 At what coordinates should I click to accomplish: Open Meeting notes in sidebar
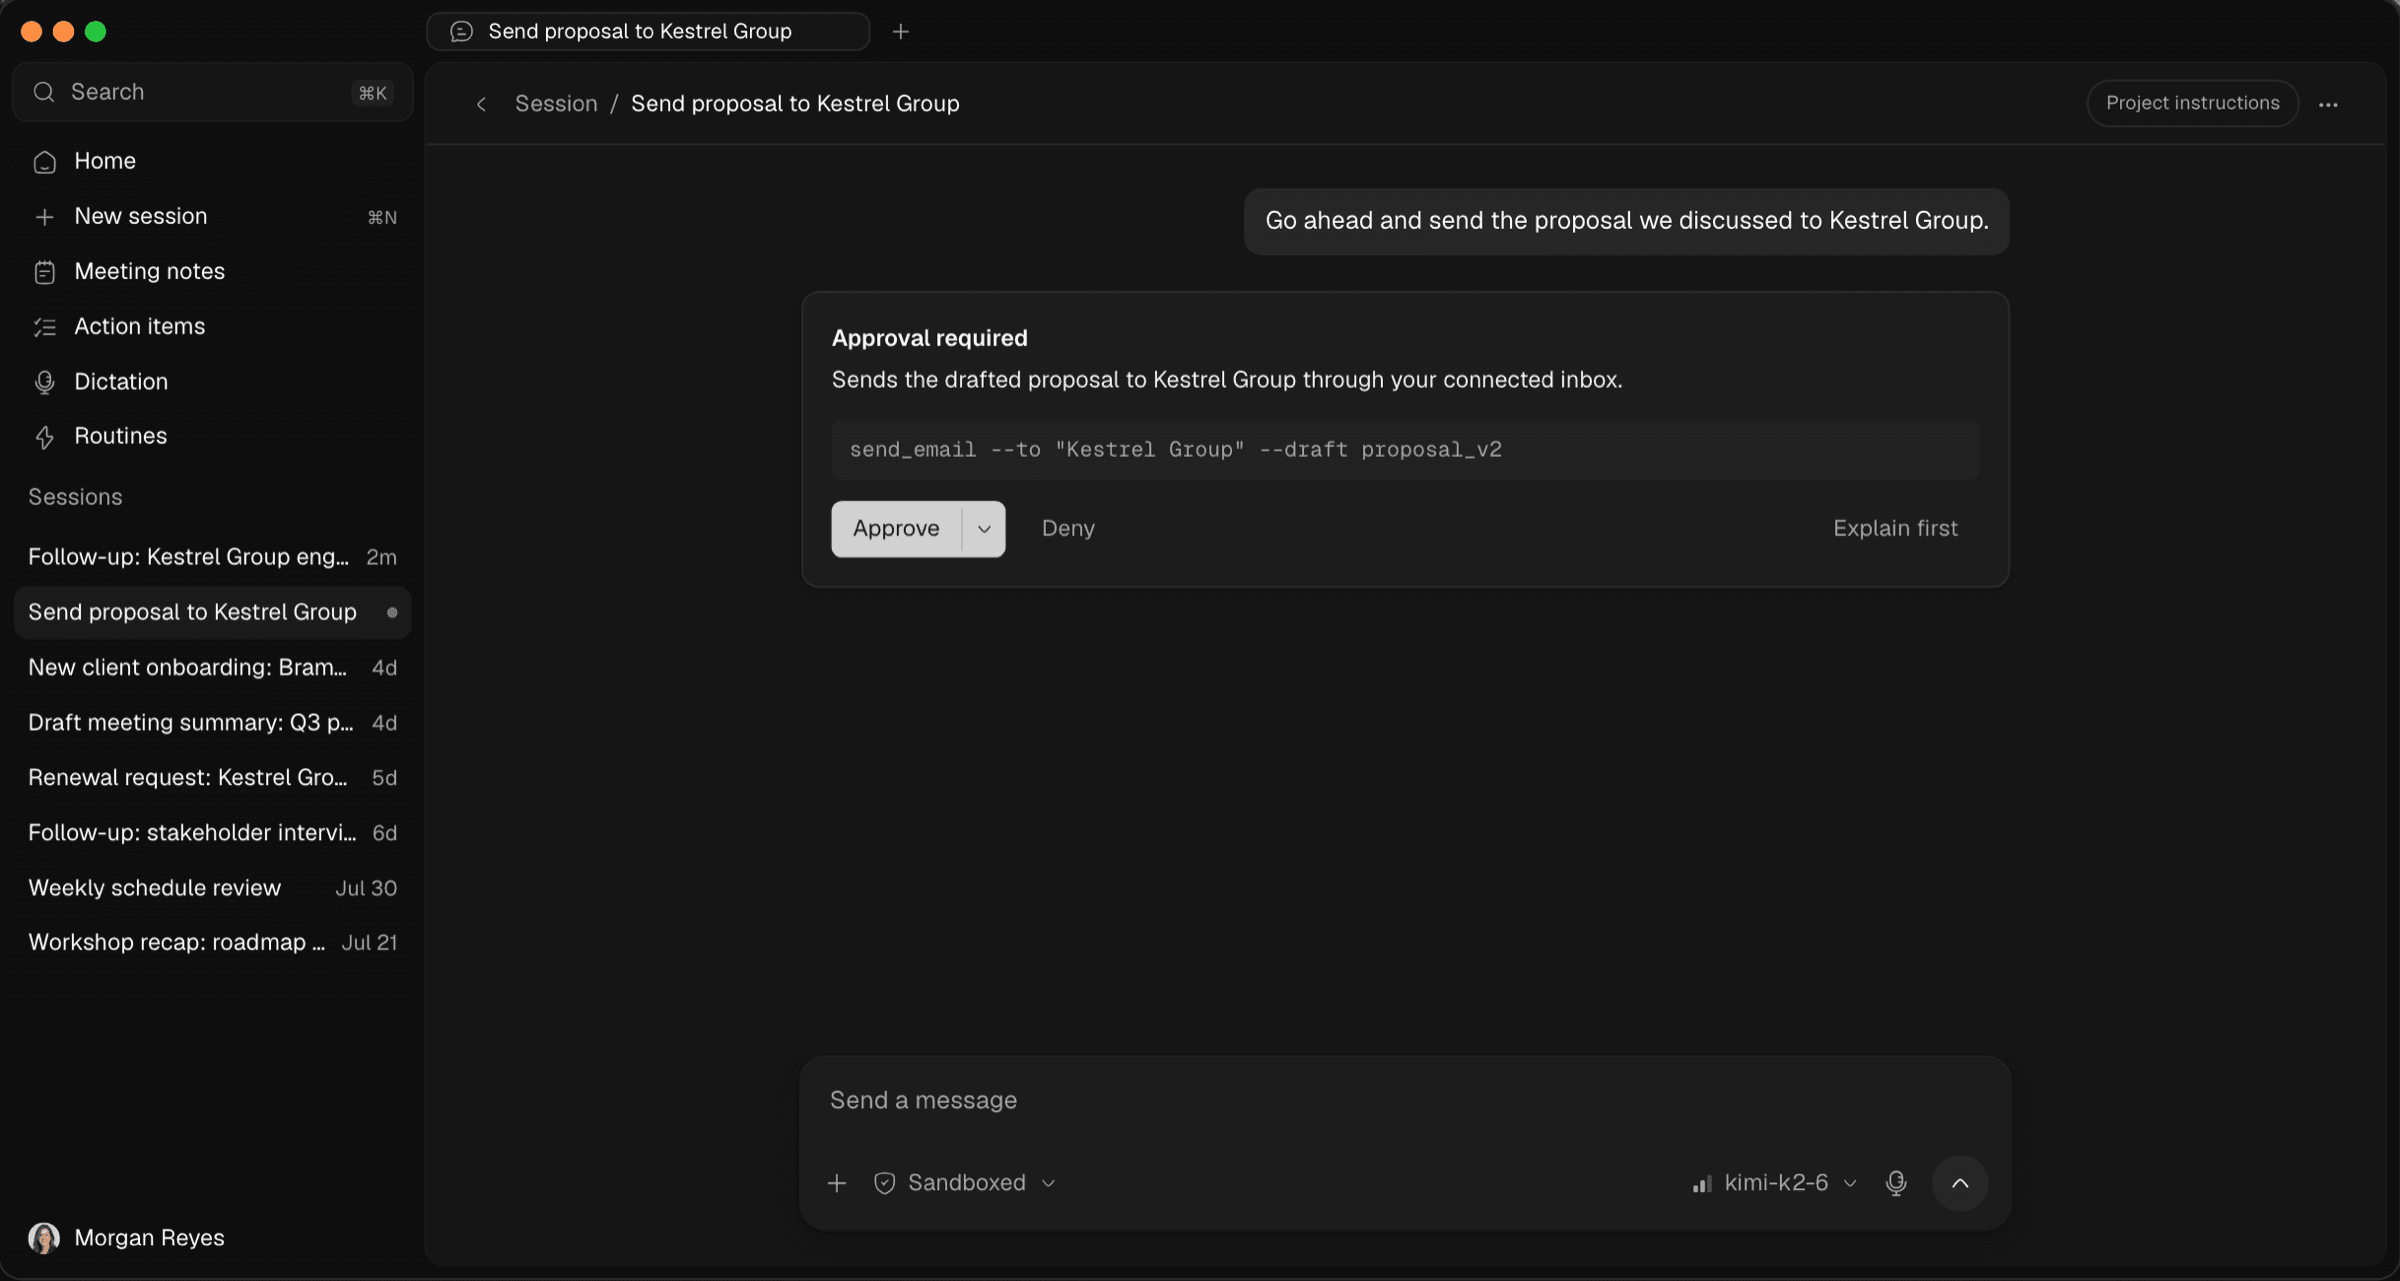tap(212, 271)
